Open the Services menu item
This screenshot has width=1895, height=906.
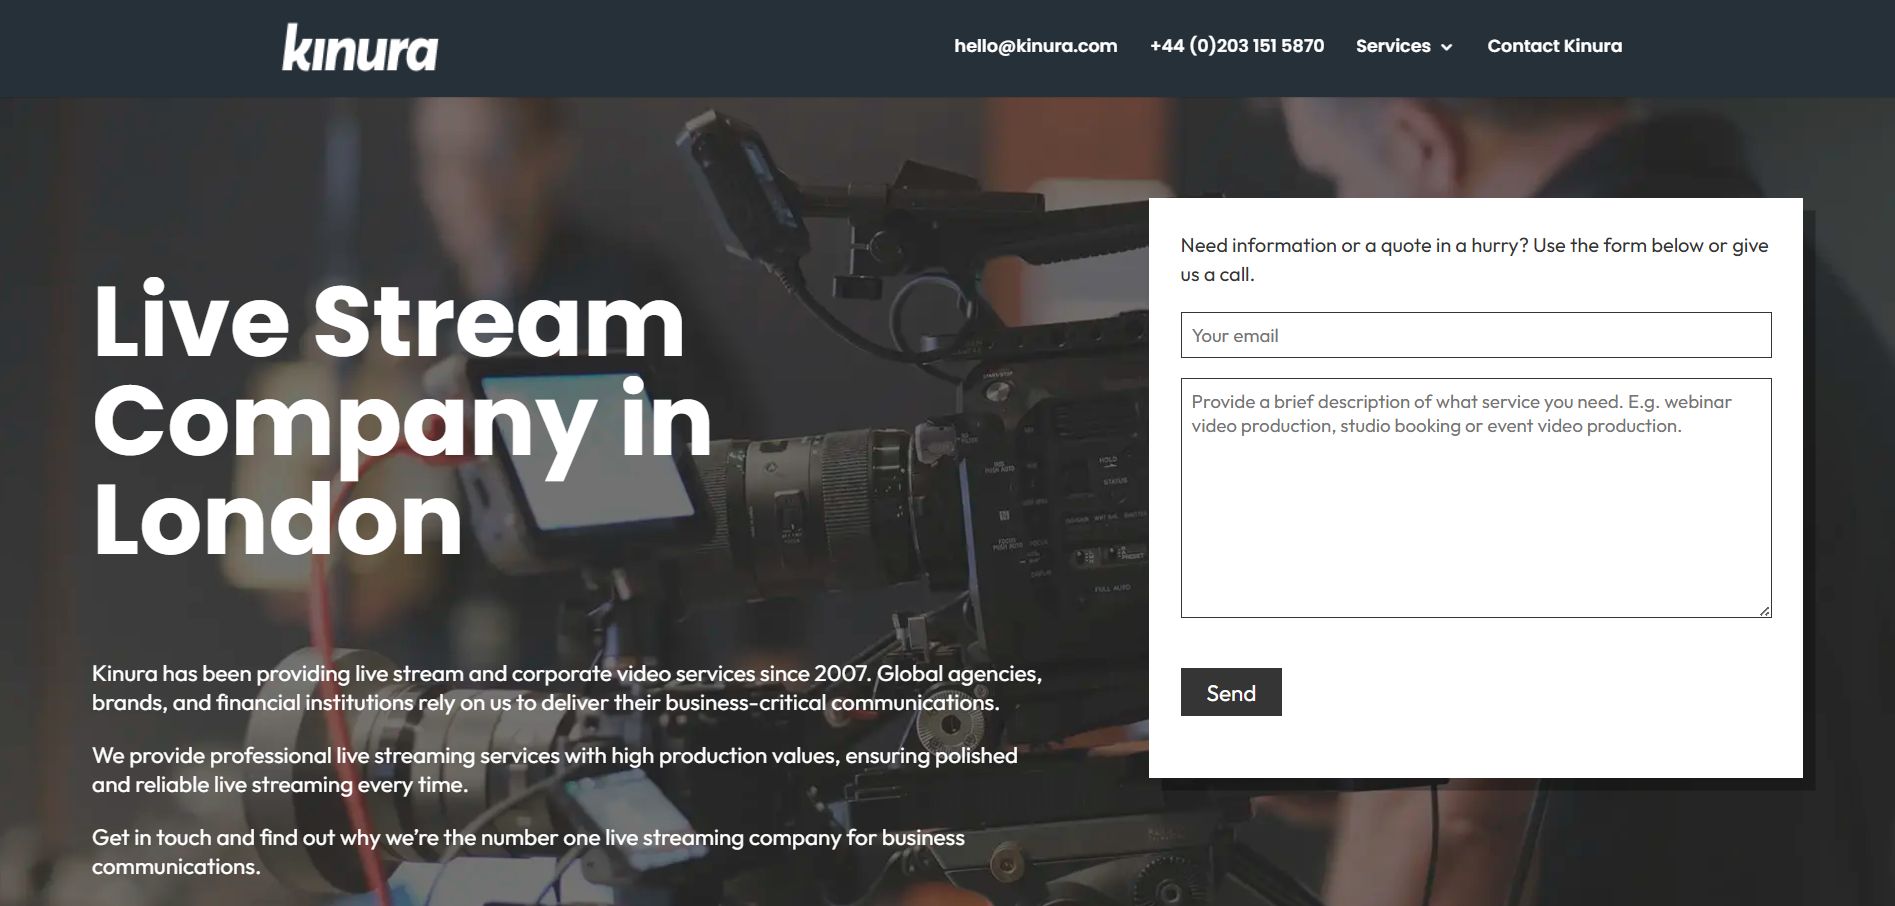1392,46
